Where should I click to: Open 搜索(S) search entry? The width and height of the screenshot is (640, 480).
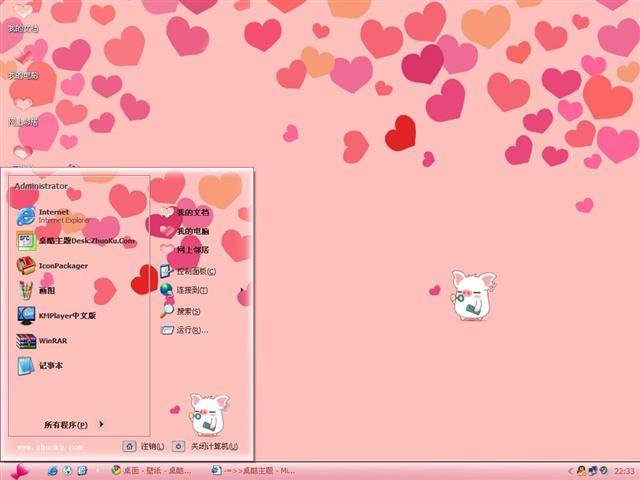(180, 311)
